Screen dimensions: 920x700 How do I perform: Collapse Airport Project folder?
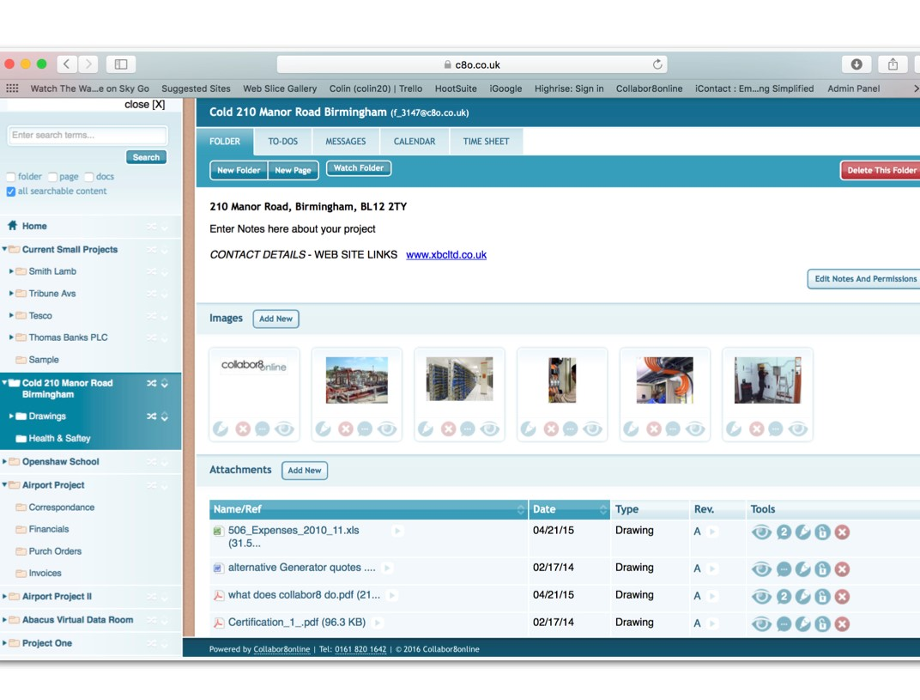click(5, 485)
